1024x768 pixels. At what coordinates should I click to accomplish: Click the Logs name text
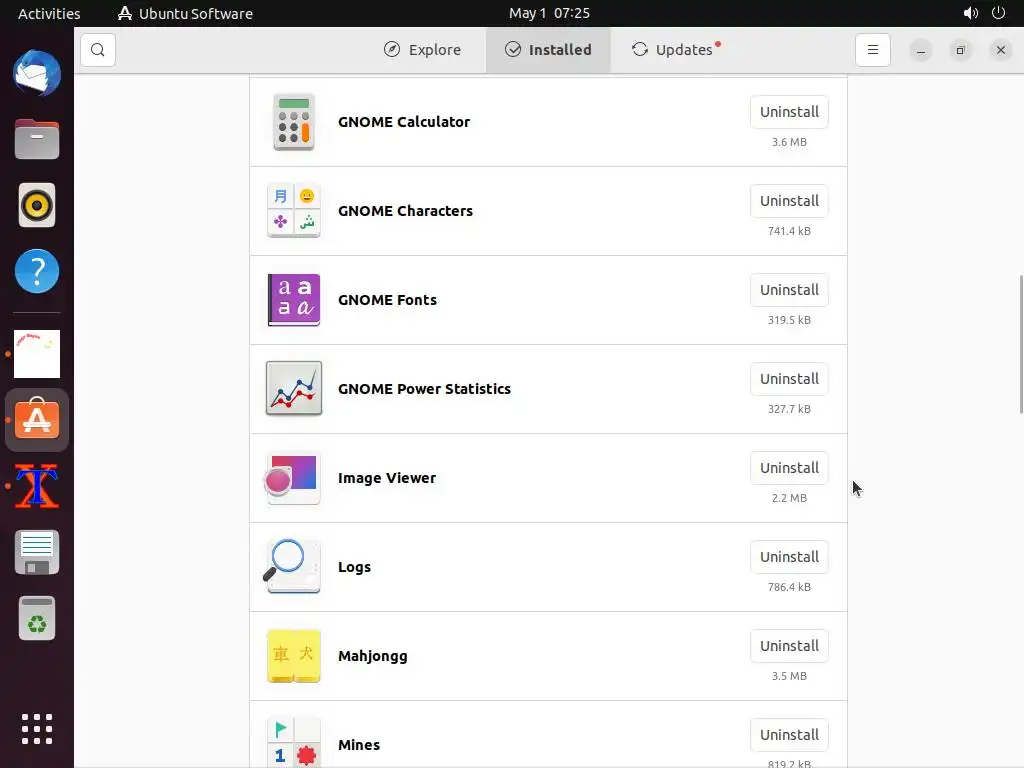click(354, 567)
